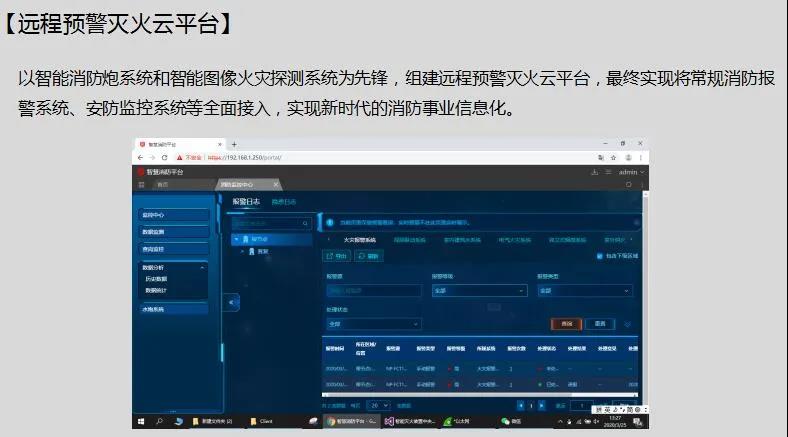Select the 火灾报警系统 system tab
The width and height of the screenshot is (788, 437).
358,240
